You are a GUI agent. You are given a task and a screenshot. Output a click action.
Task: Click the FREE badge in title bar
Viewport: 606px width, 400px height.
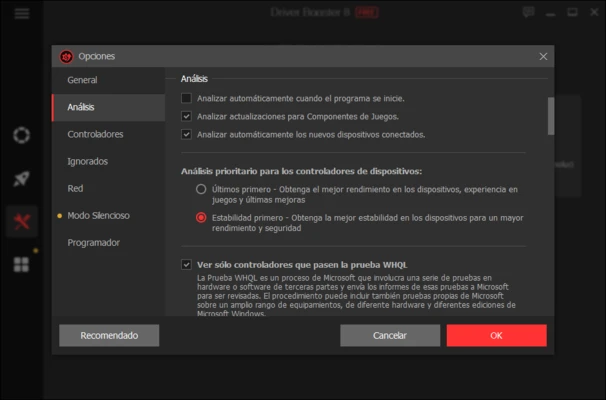(366, 12)
